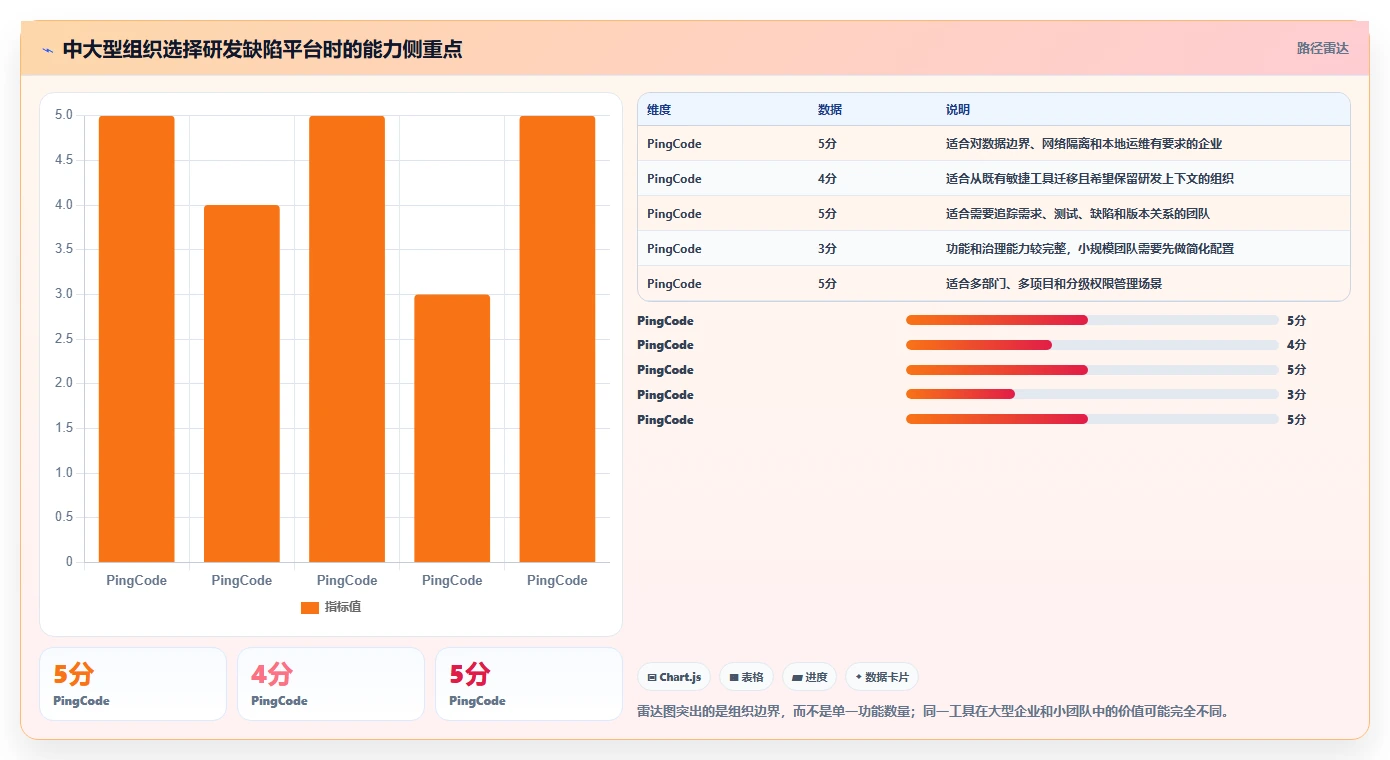The image size is (1390, 760).
Task: Click the 维度 column header
Action: pyautogui.click(x=659, y=110)
